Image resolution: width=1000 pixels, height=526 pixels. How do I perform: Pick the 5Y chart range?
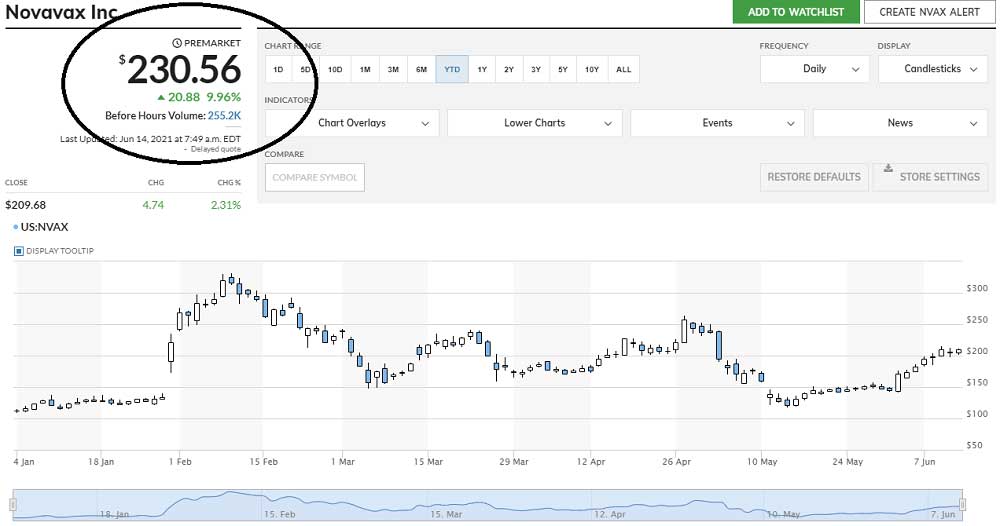click(562, 69)
